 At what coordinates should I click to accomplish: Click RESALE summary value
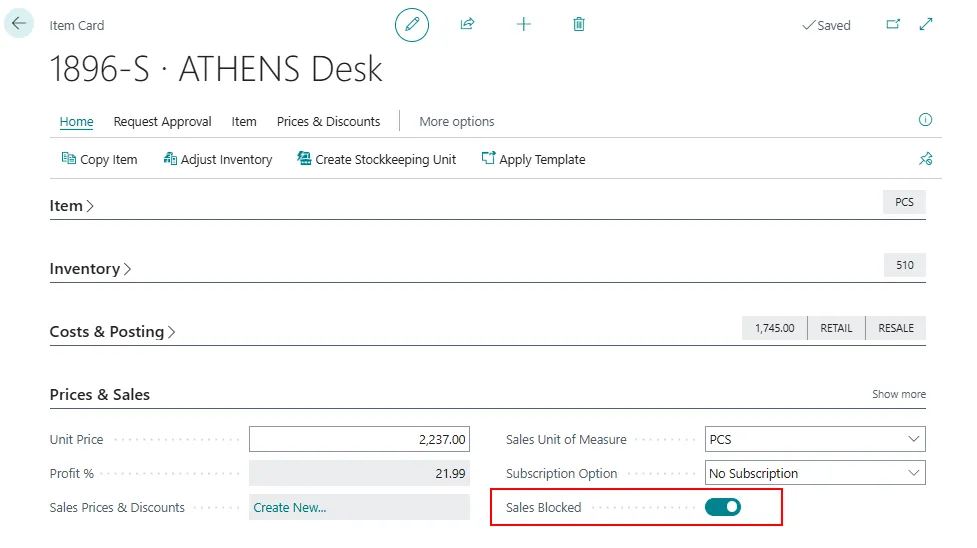[x=896, y=328]
